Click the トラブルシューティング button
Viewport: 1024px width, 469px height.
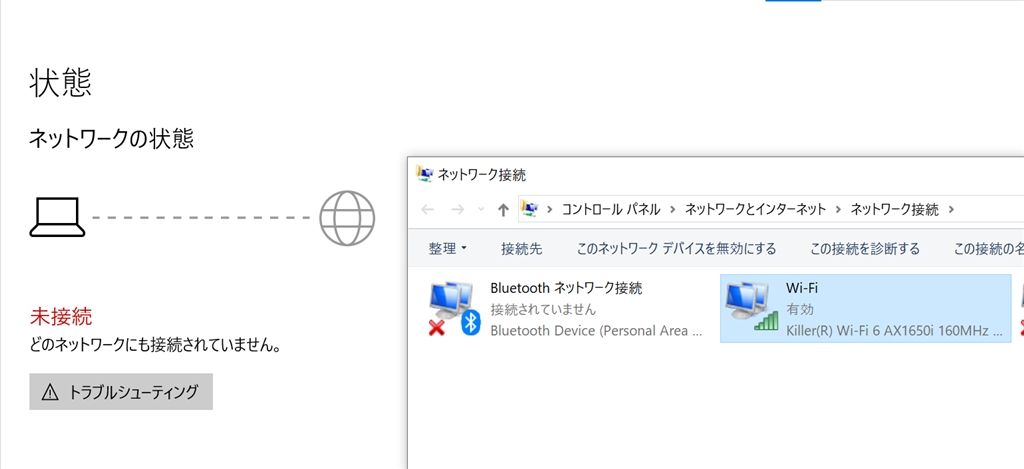[121, 392]
